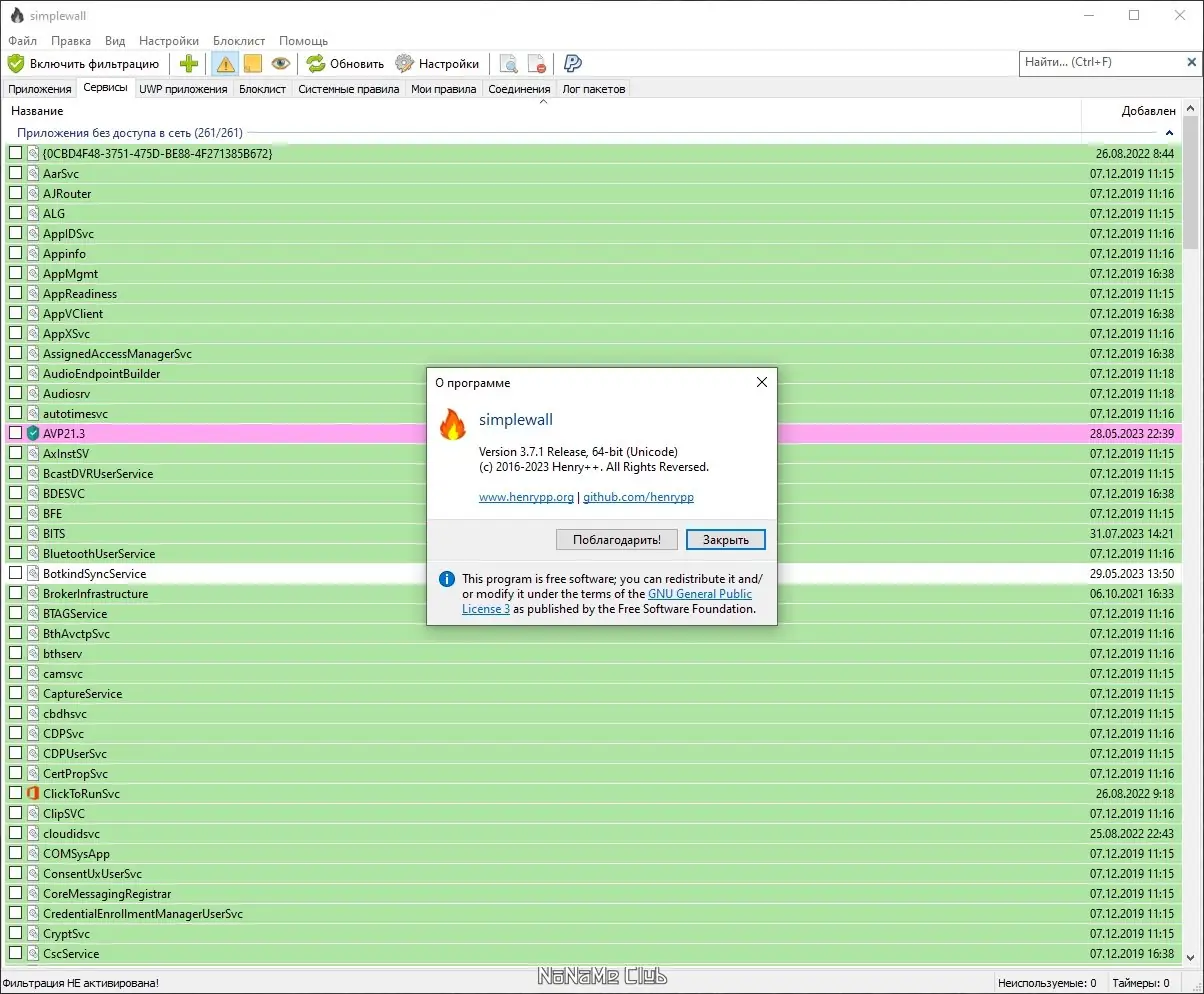1204x994 pixels.
Task: Select CaptureService row
Action: pos(592,693)
